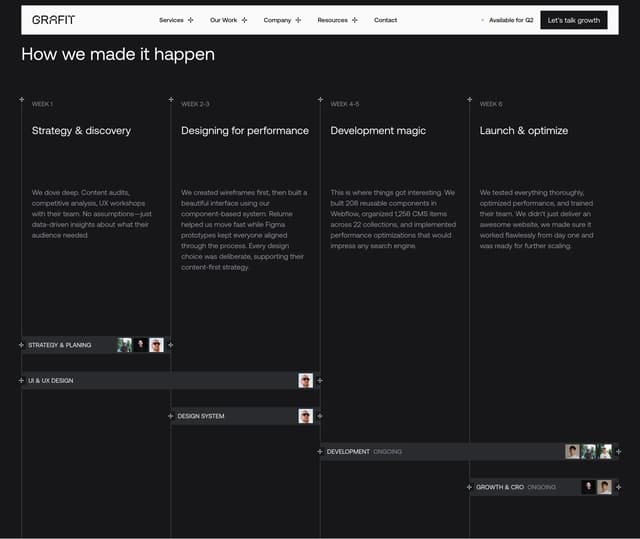The width and height of the screenshot is (640, 539).
Task: Click the GRAFIT logo
Action: [53, 20]
